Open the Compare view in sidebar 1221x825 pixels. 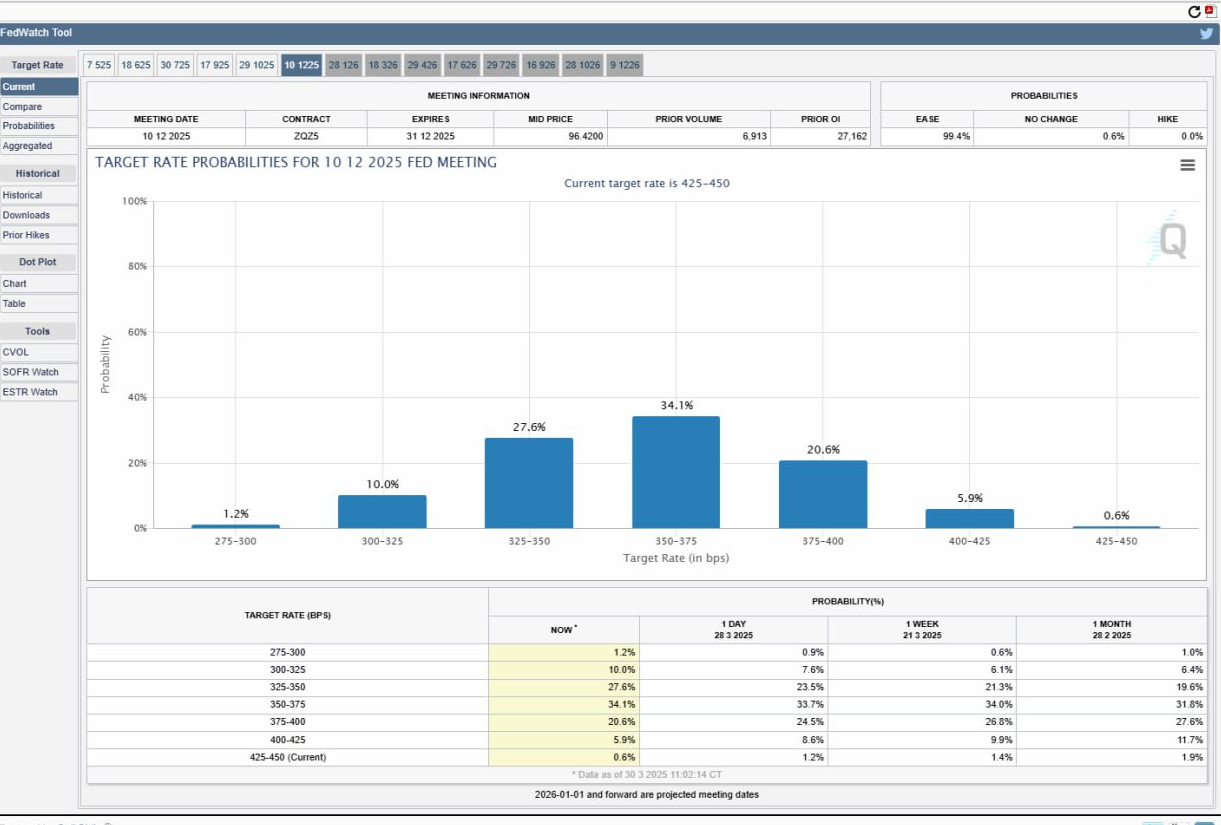click(39, 107)
